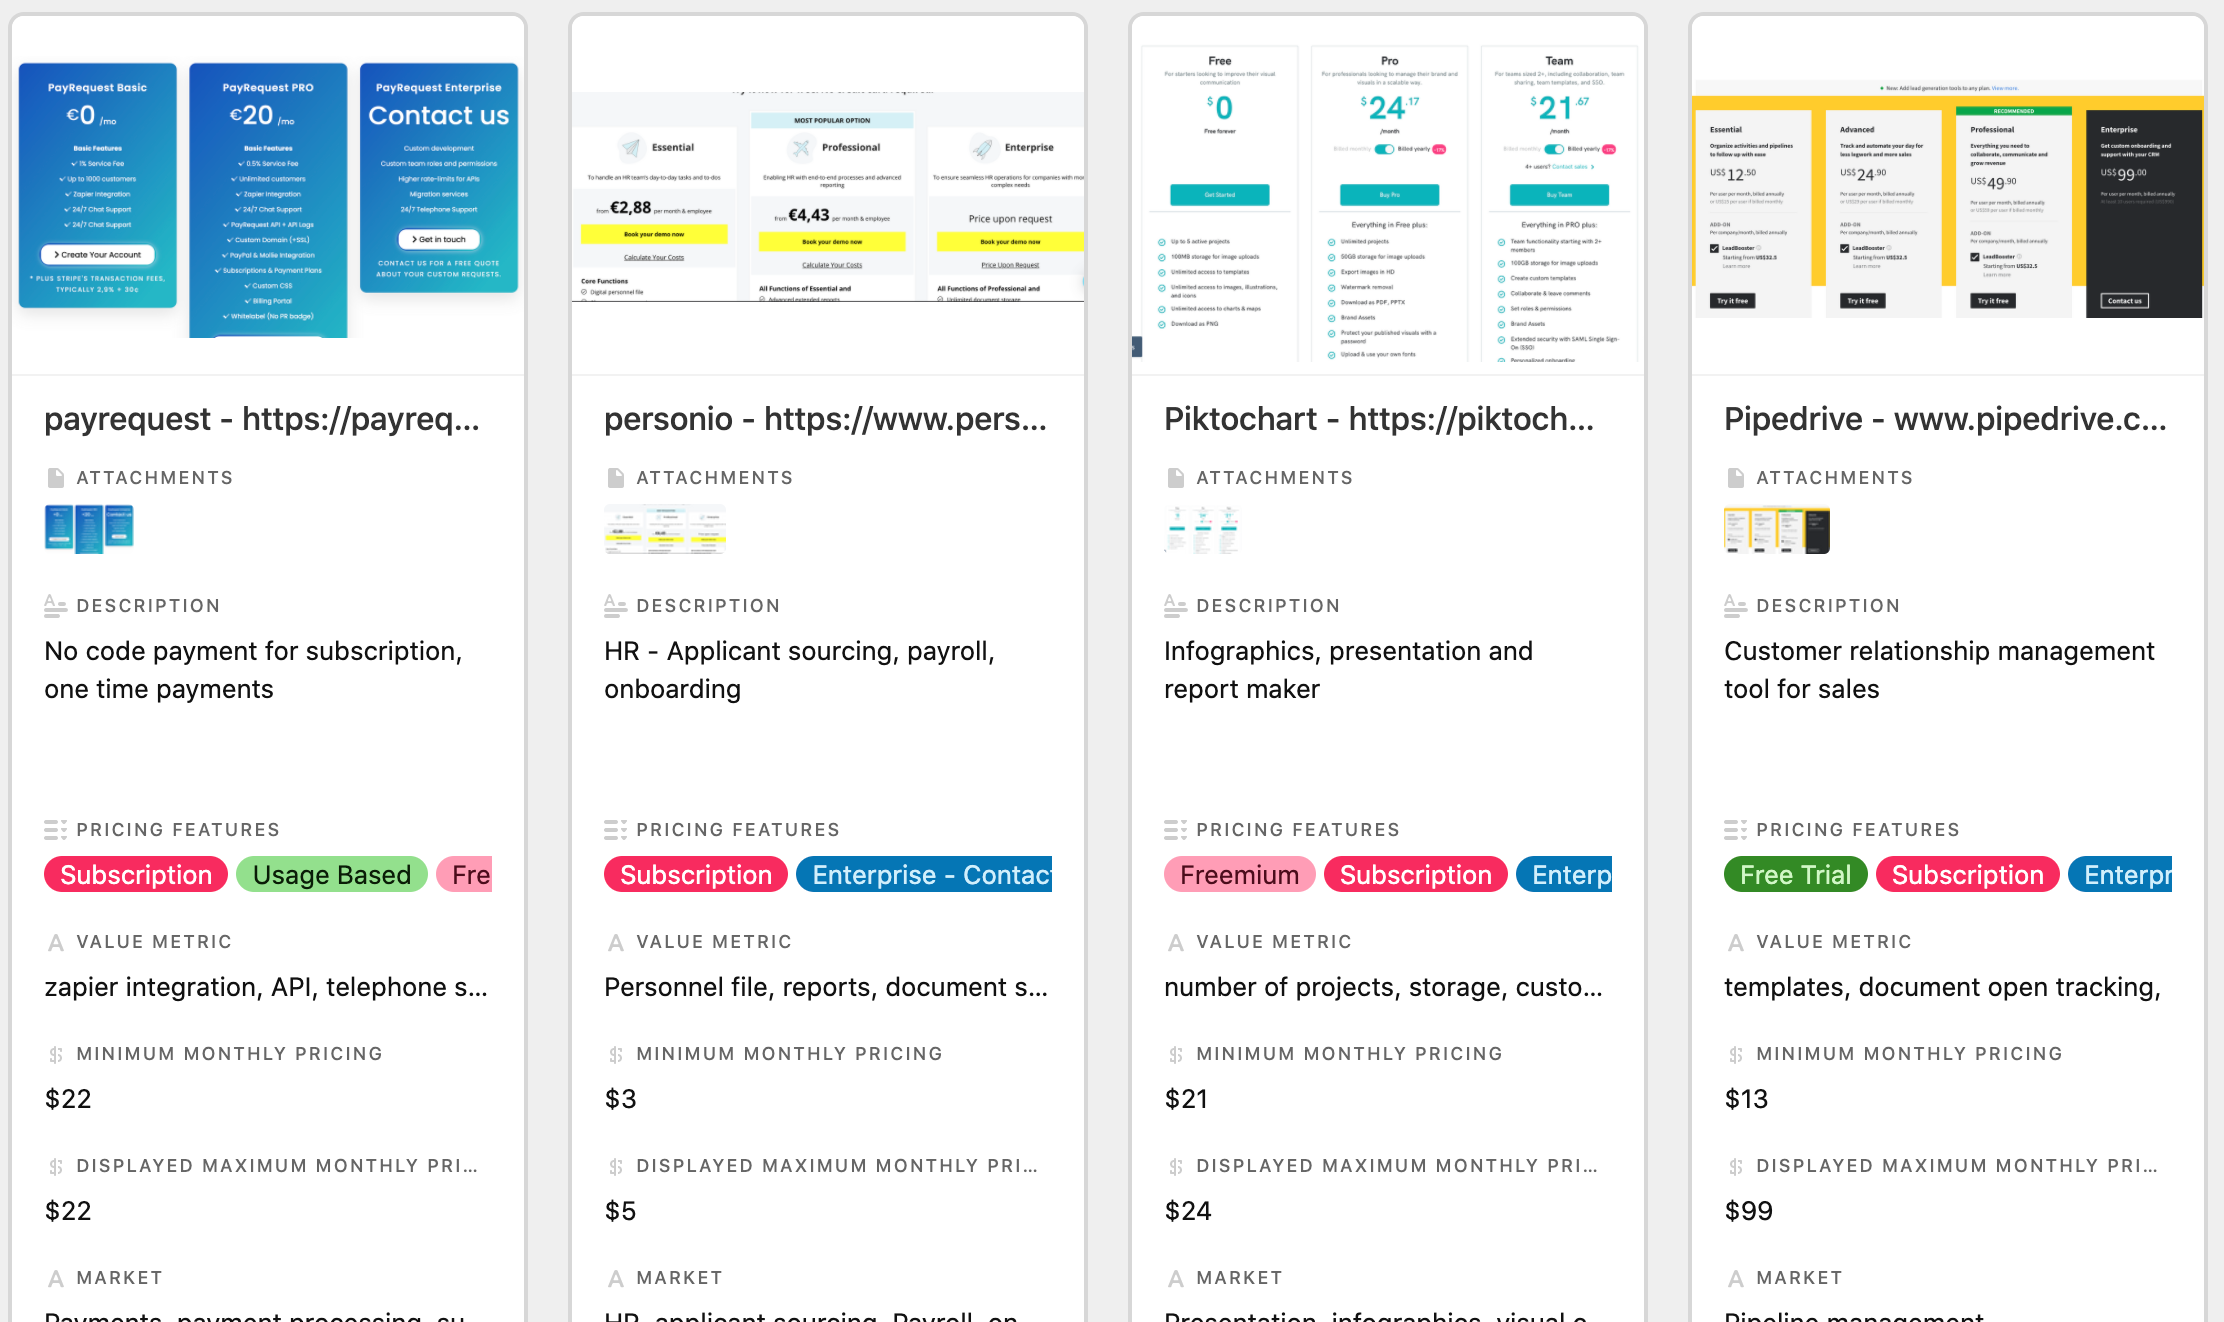The height and width of the screenshot is (1322, 2224).
Task: Click the Description icon on the personio card
Action: (616, 605)
